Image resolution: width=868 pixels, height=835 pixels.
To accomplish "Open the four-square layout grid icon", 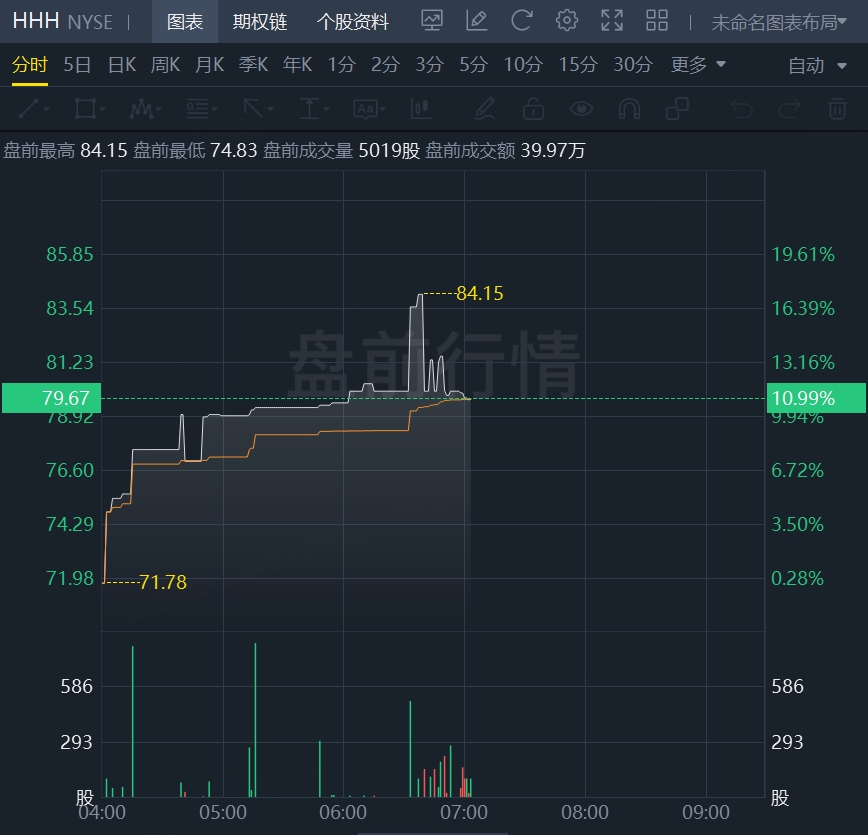I will [x=657, y=21].
